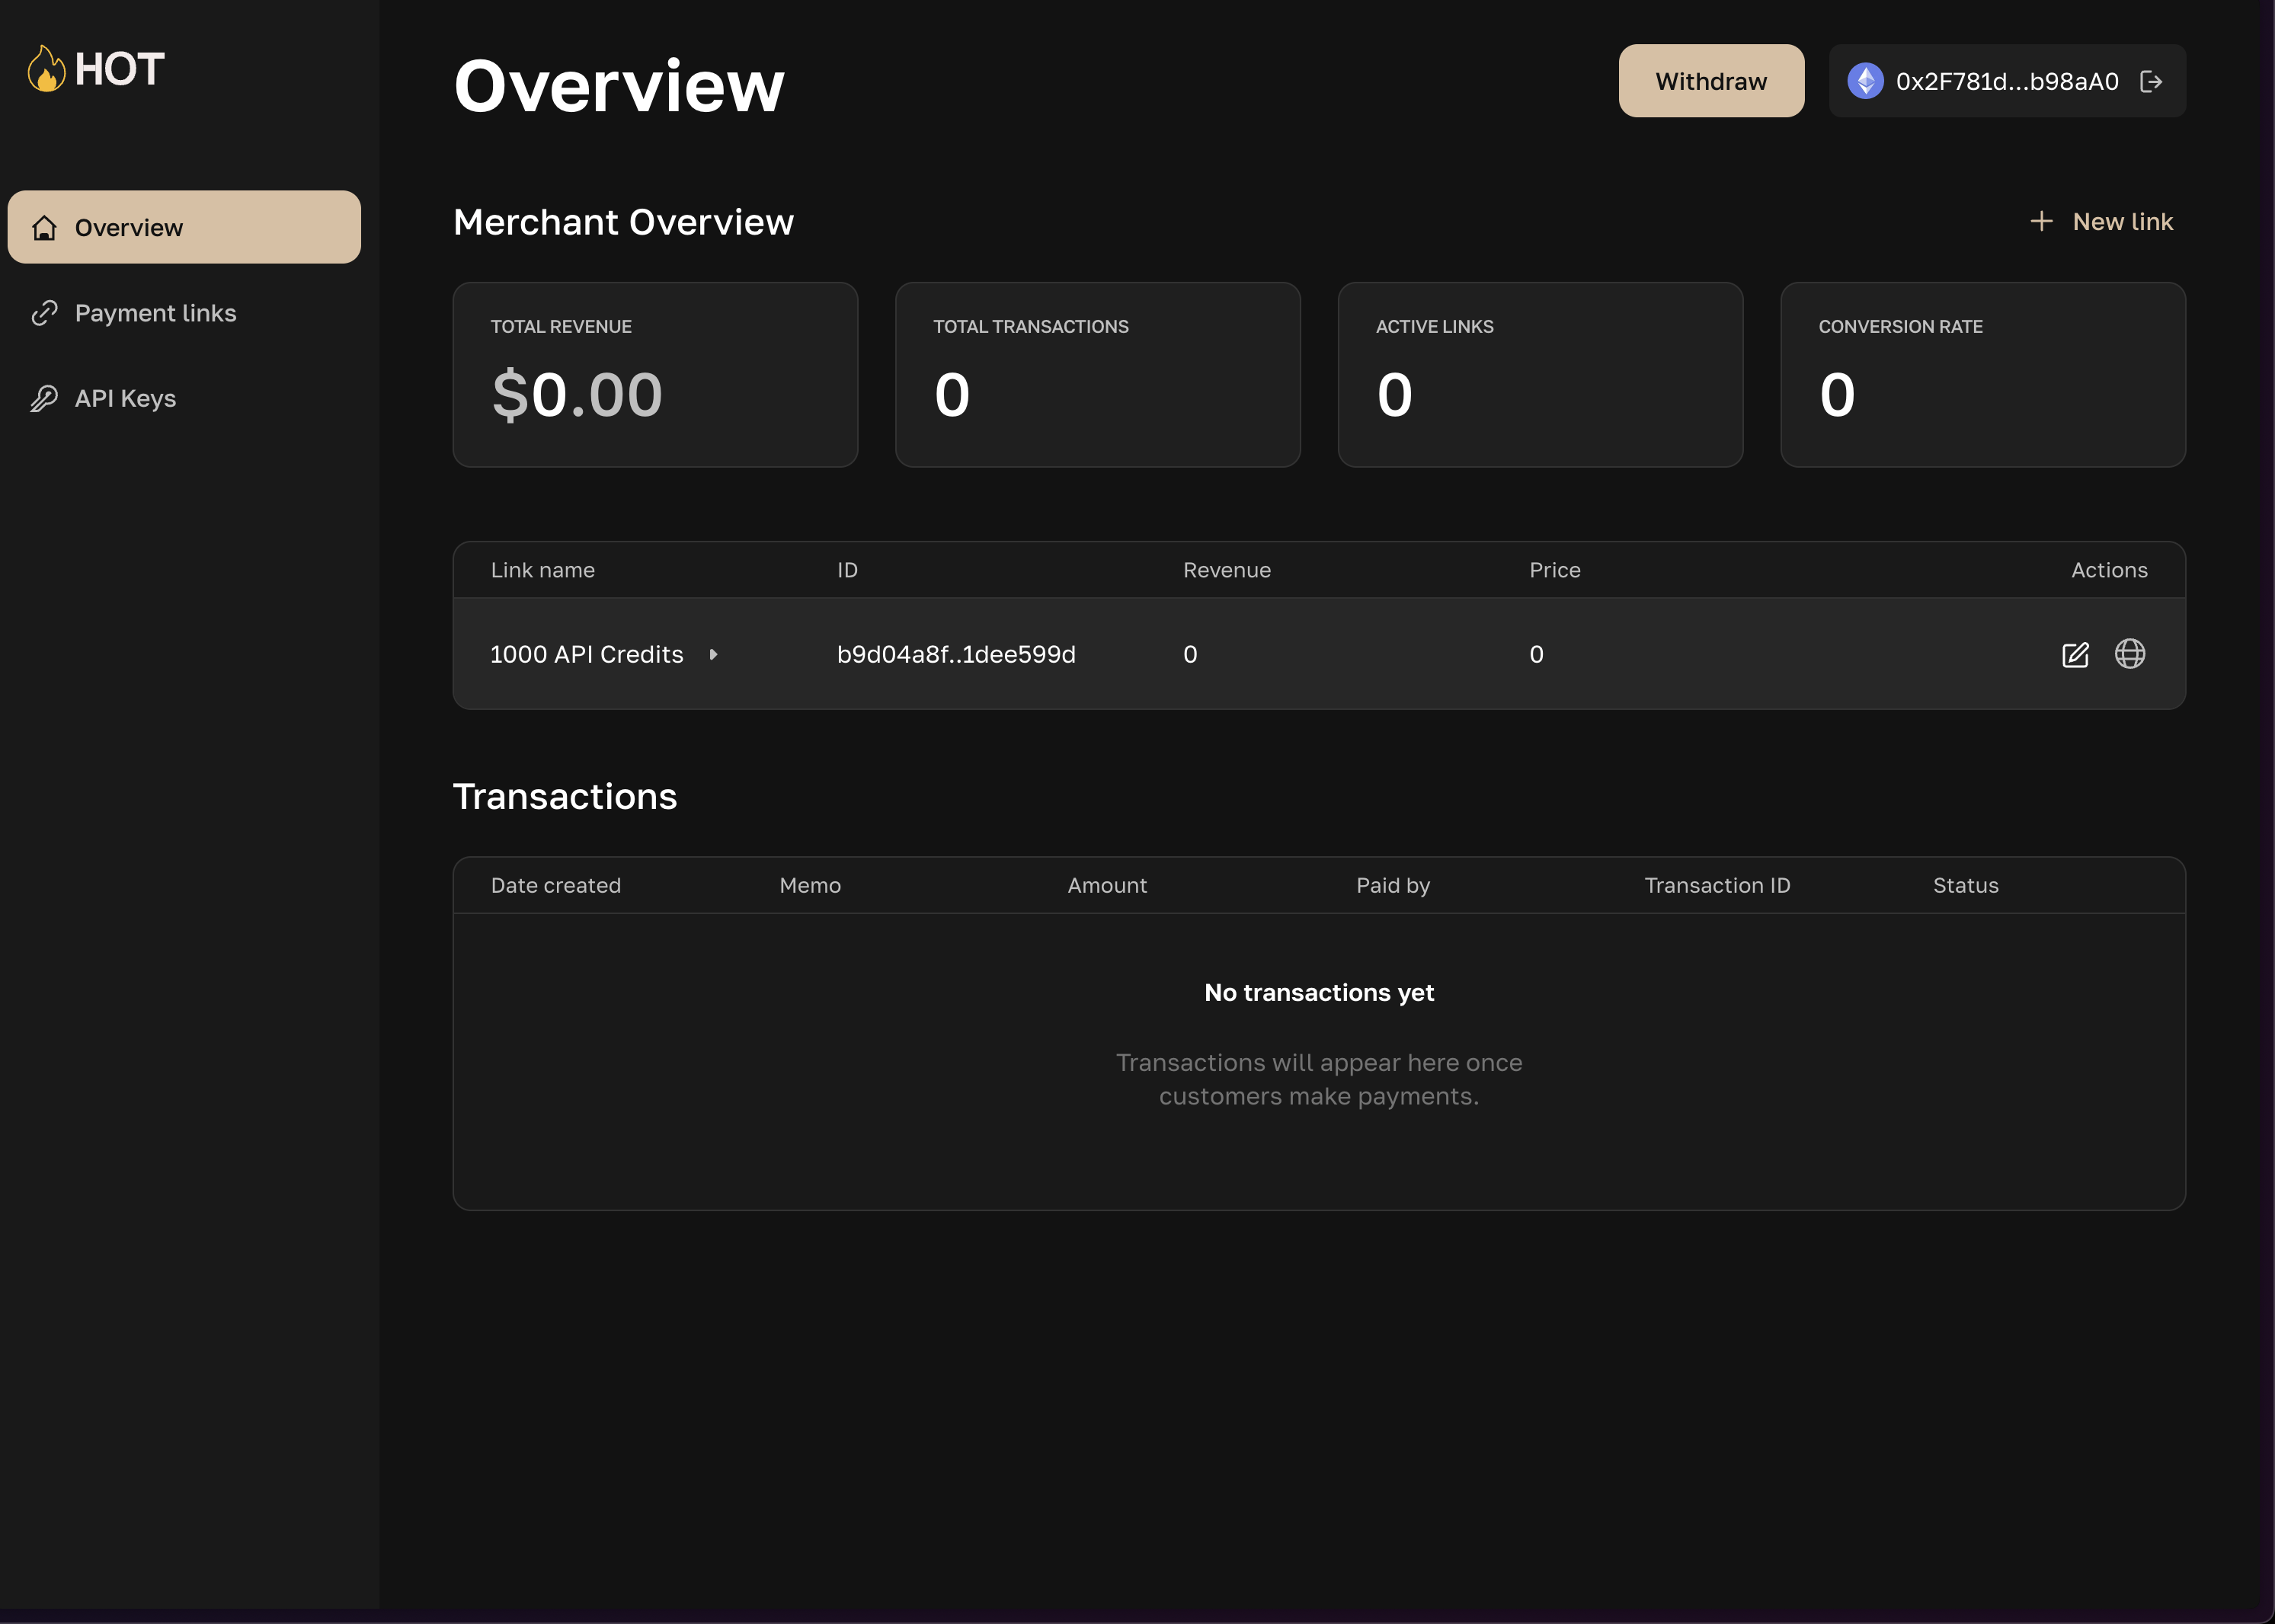
Task: Click the home icon beside Overview
Action: [44, 228]
